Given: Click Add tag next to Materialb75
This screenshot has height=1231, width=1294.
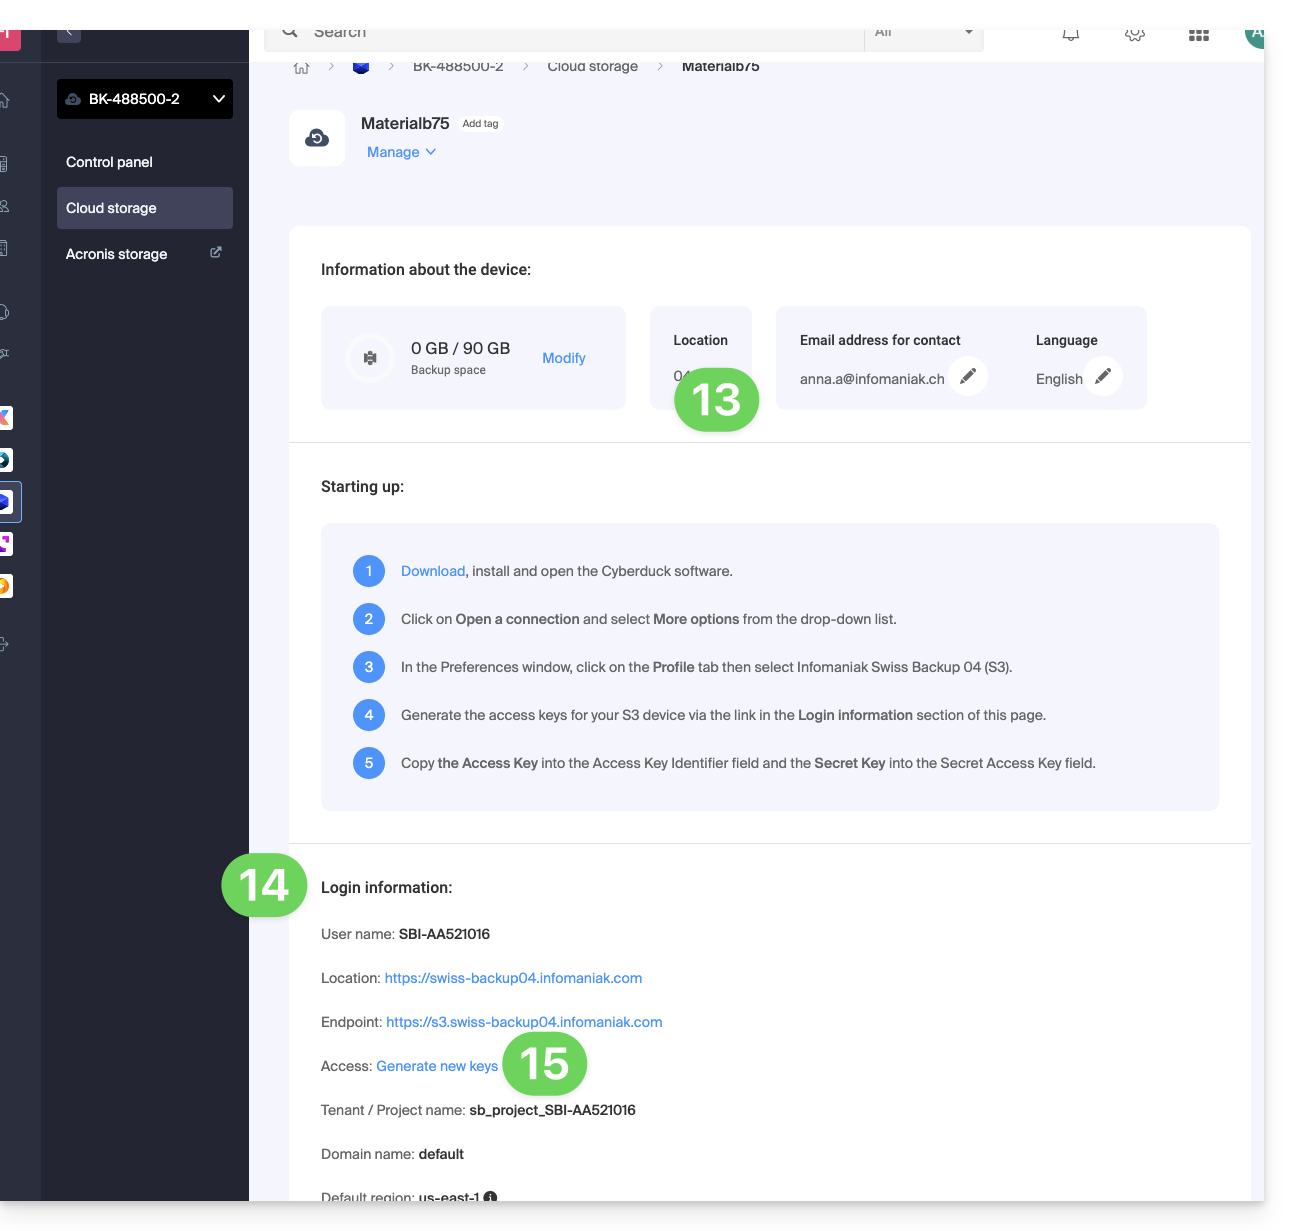Looking at the screenshot, I should (x=480, y=124).
